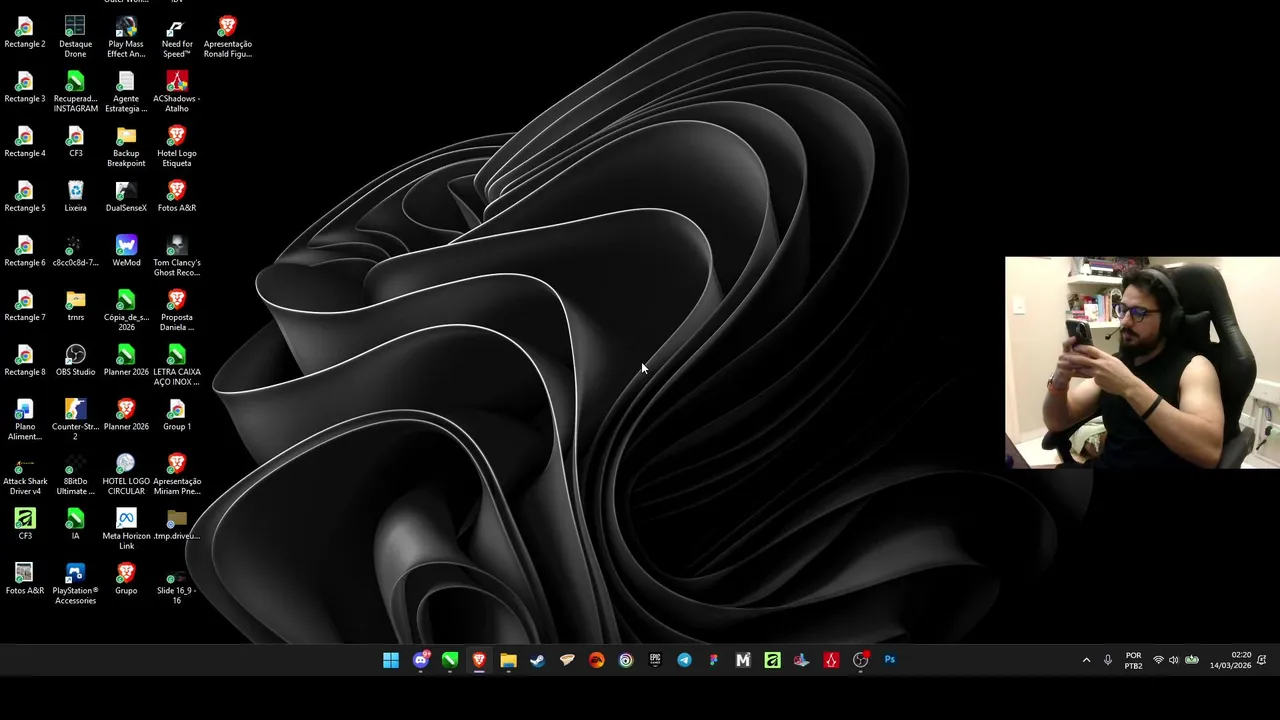Image resolution: width=1280 pixels, height=720 pixels.
Task: Open the Group 1 desktop file
Action: (x=177, y=415)
